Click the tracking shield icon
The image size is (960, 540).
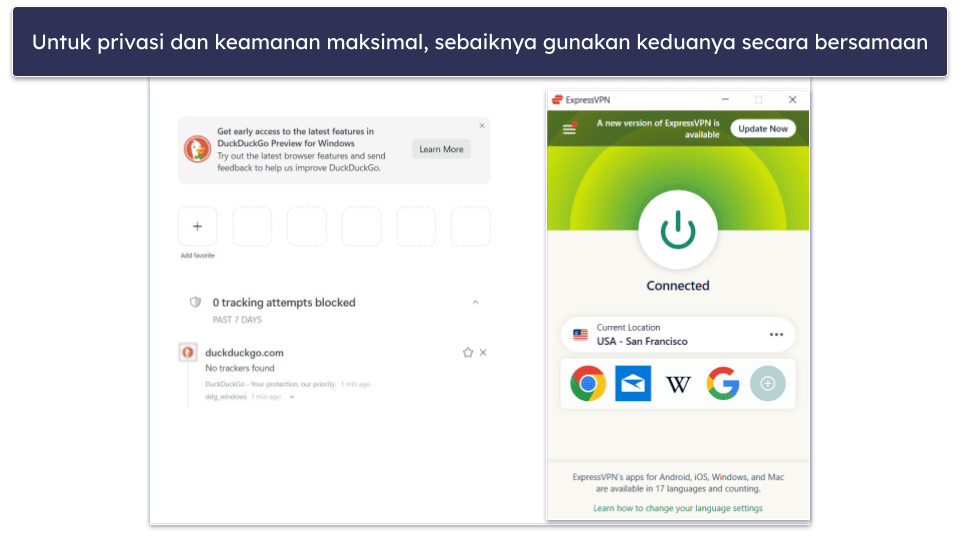[x=195, y=302]
